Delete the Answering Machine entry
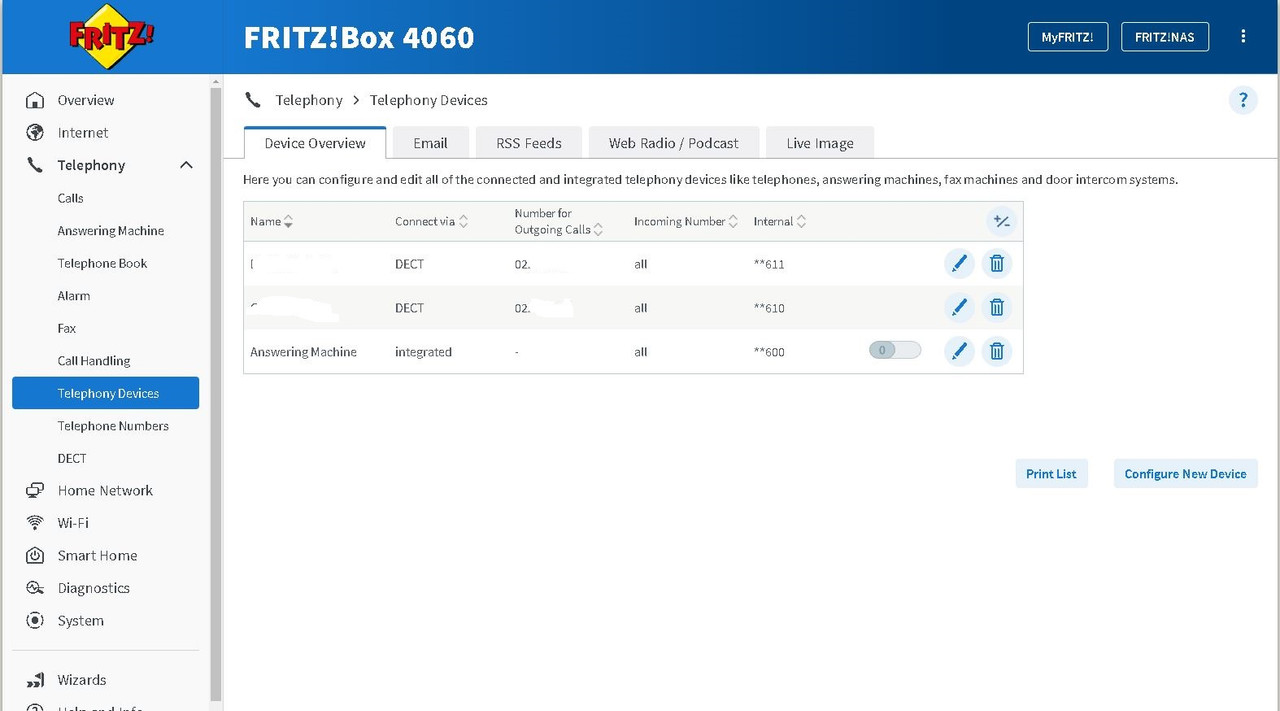1280x711 pixels. tap(997, 351)
